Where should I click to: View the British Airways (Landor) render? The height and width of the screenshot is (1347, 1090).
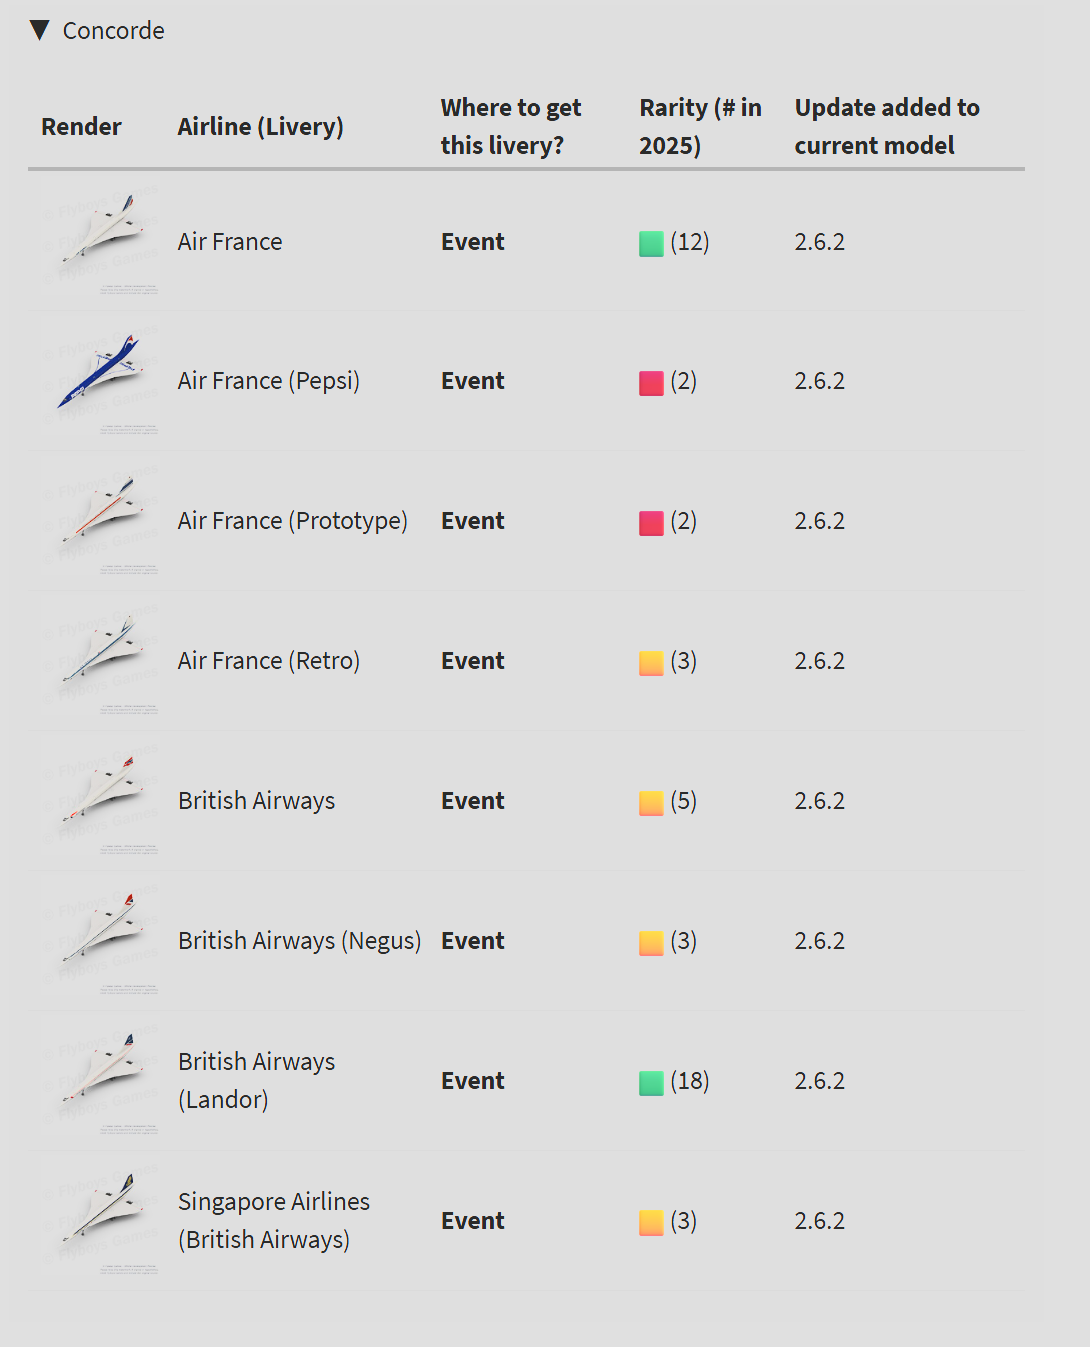click(100, 1081)
